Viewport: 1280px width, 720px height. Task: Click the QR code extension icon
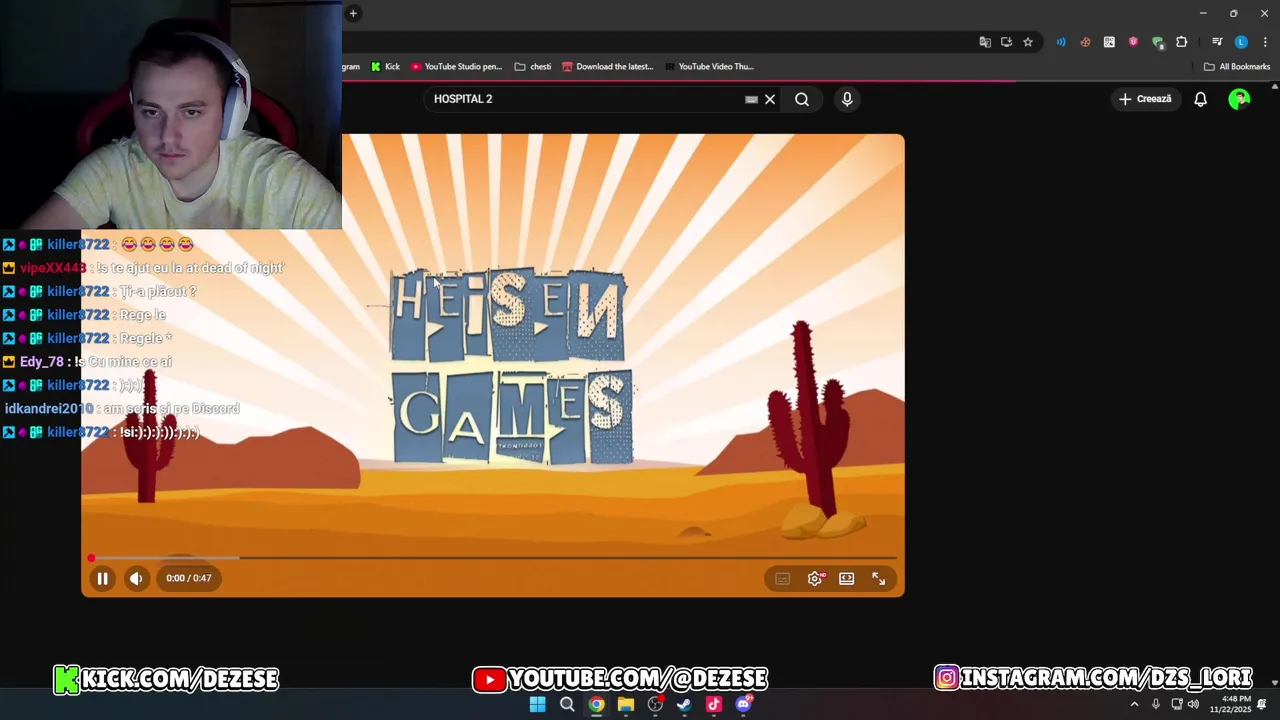tap(1109, 42)
